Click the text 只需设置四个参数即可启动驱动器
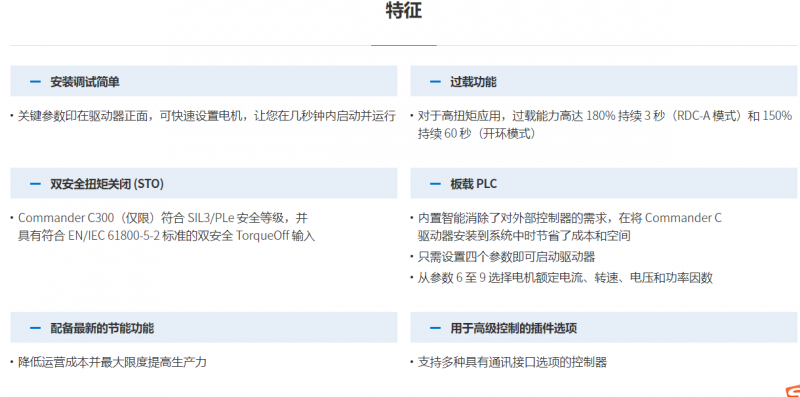Image resolution: width=800 pixels, height=397 pixels. point(507,257)
